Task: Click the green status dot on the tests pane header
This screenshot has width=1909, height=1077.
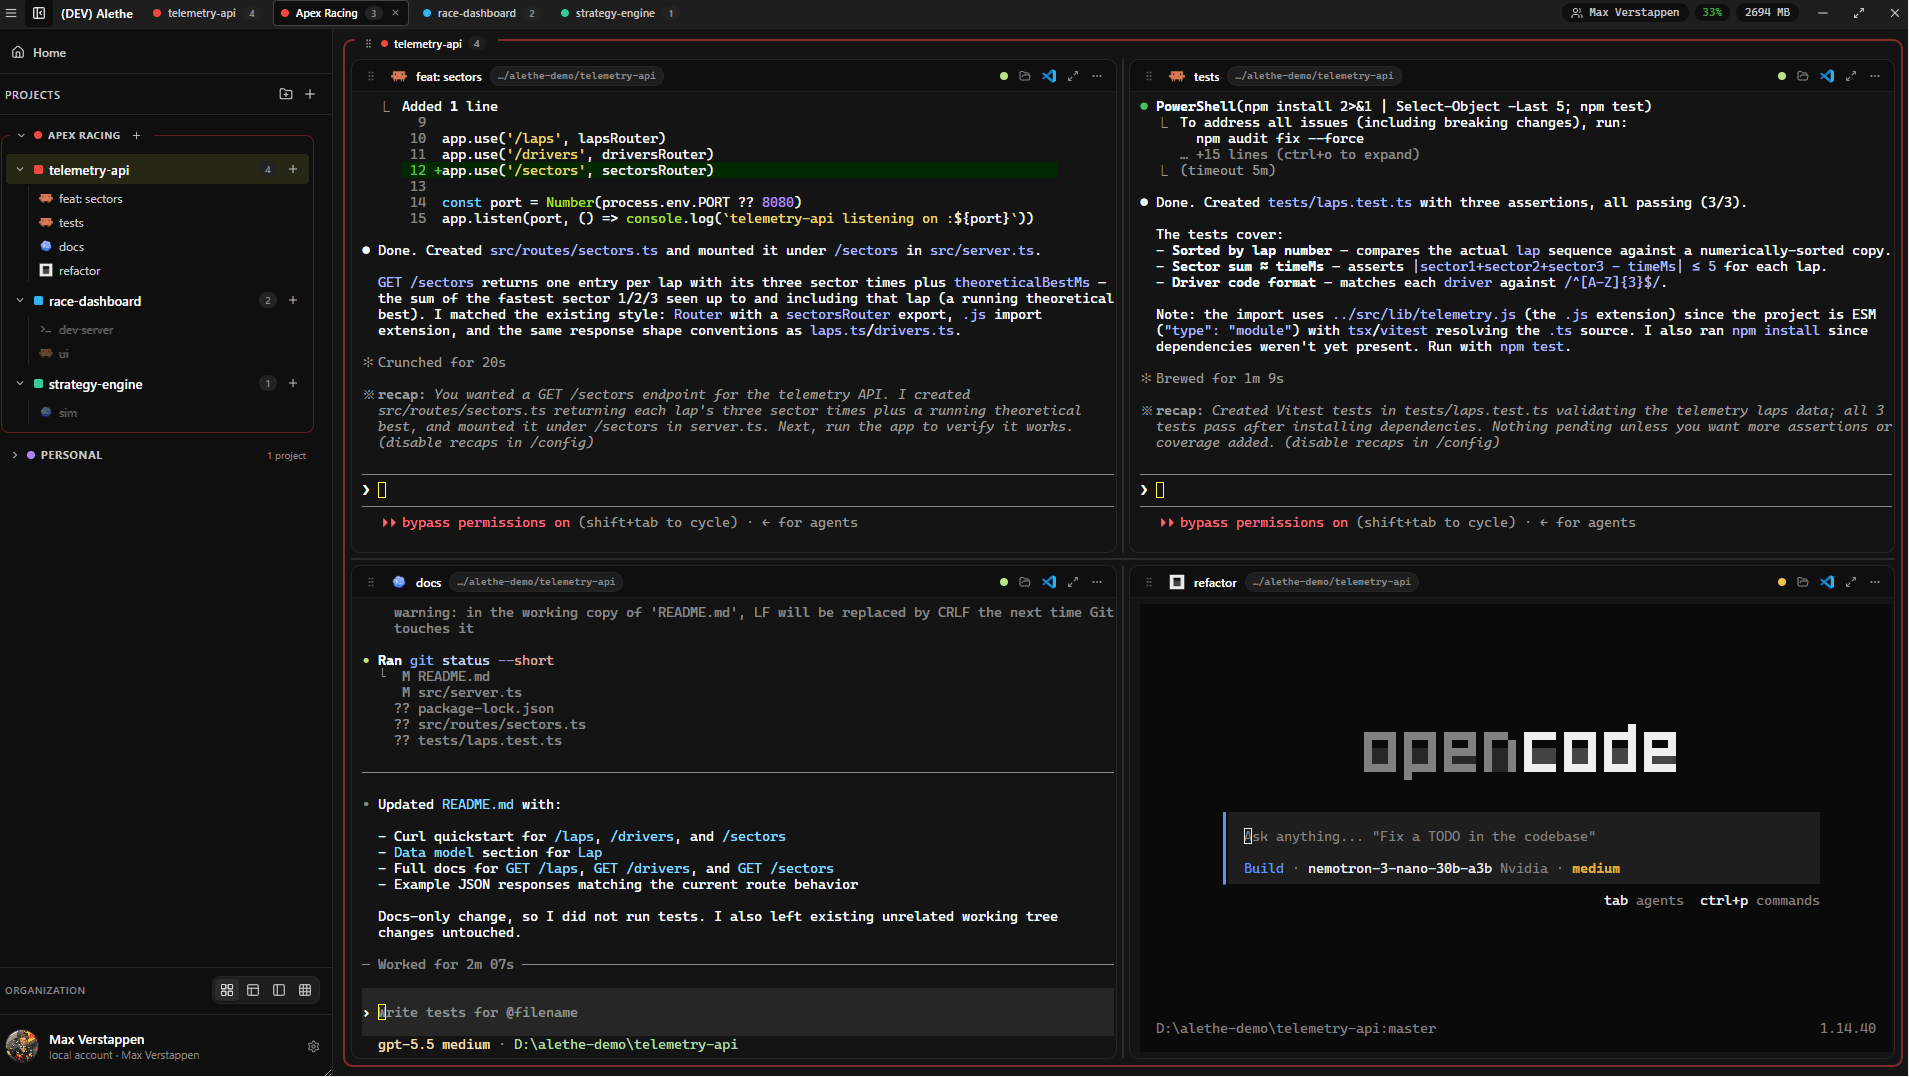Action: tap(1782, 76)
